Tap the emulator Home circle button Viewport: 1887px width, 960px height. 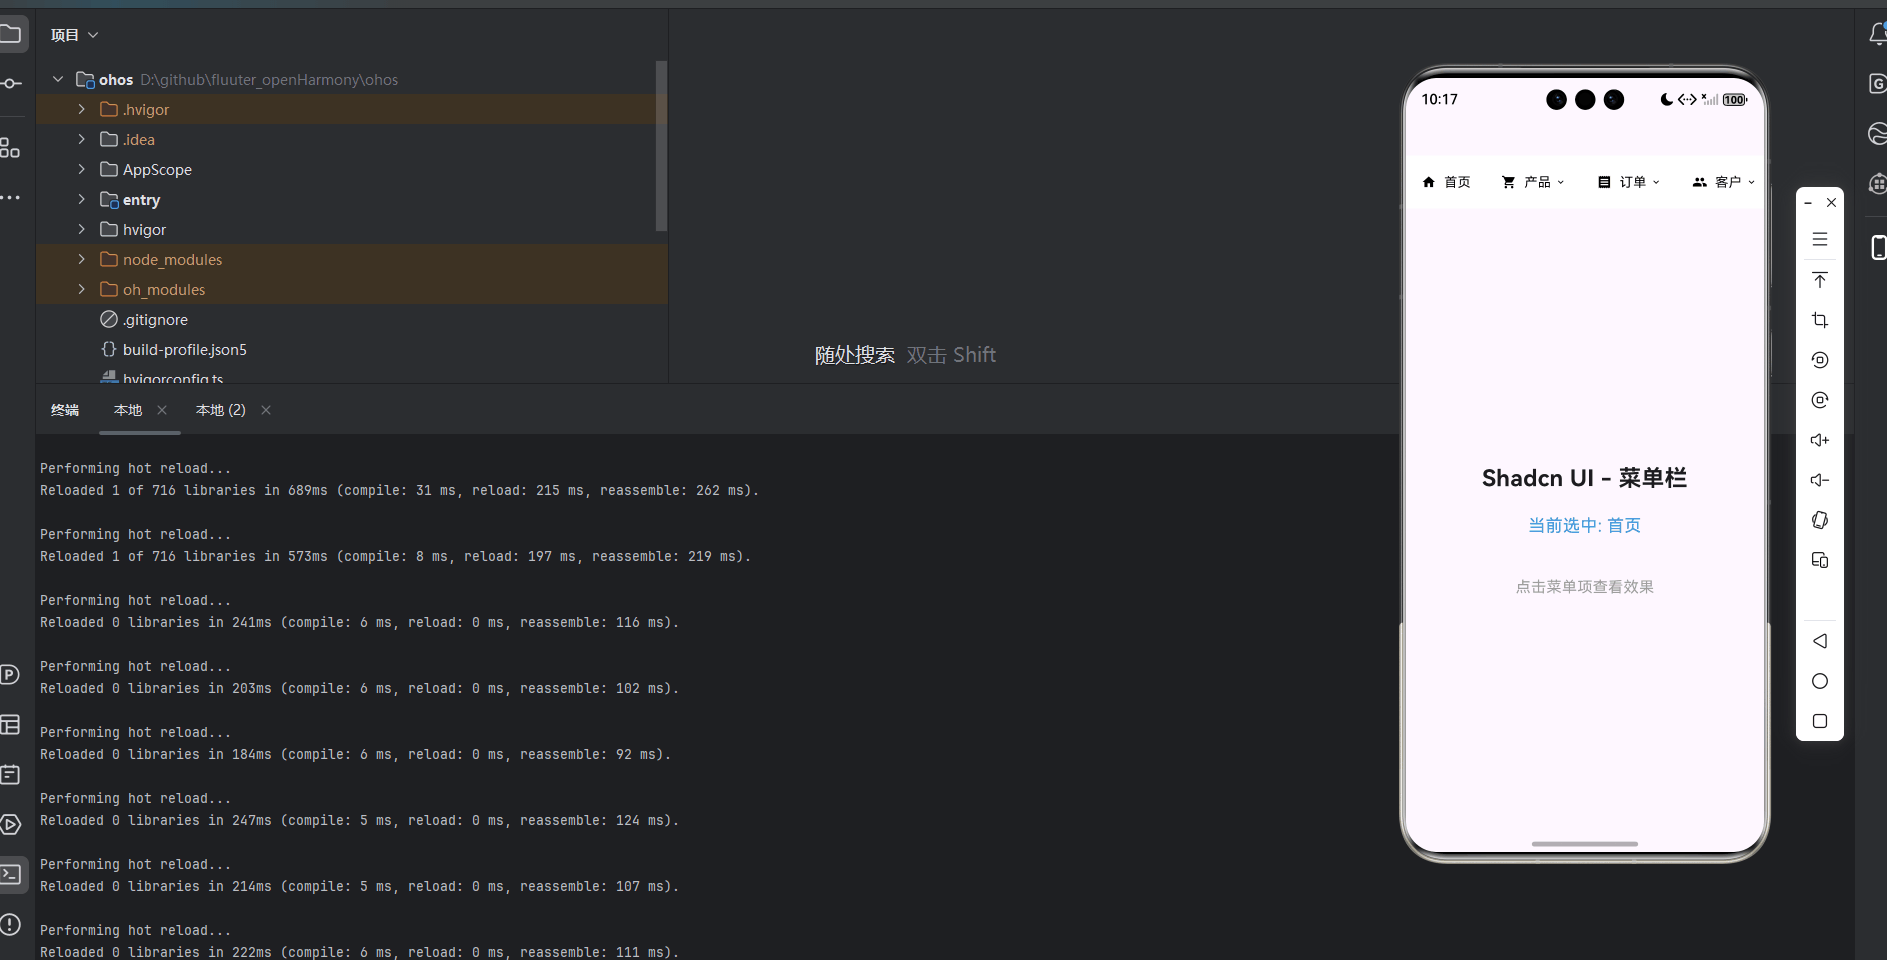coord(1820,681)
